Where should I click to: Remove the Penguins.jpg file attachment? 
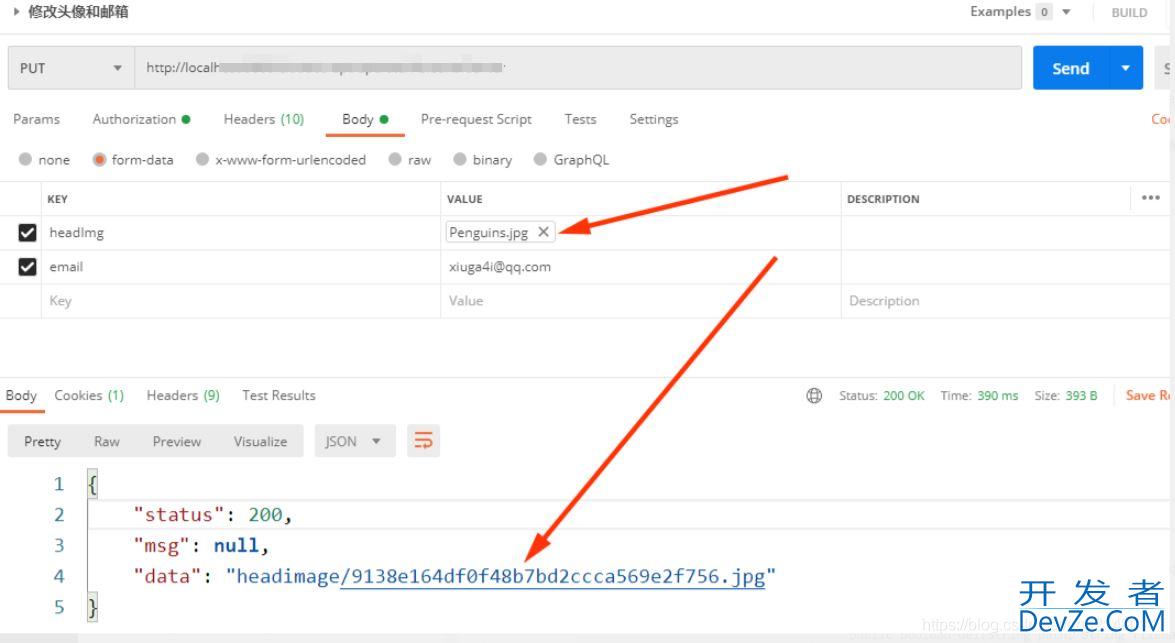tap(543, 232)
